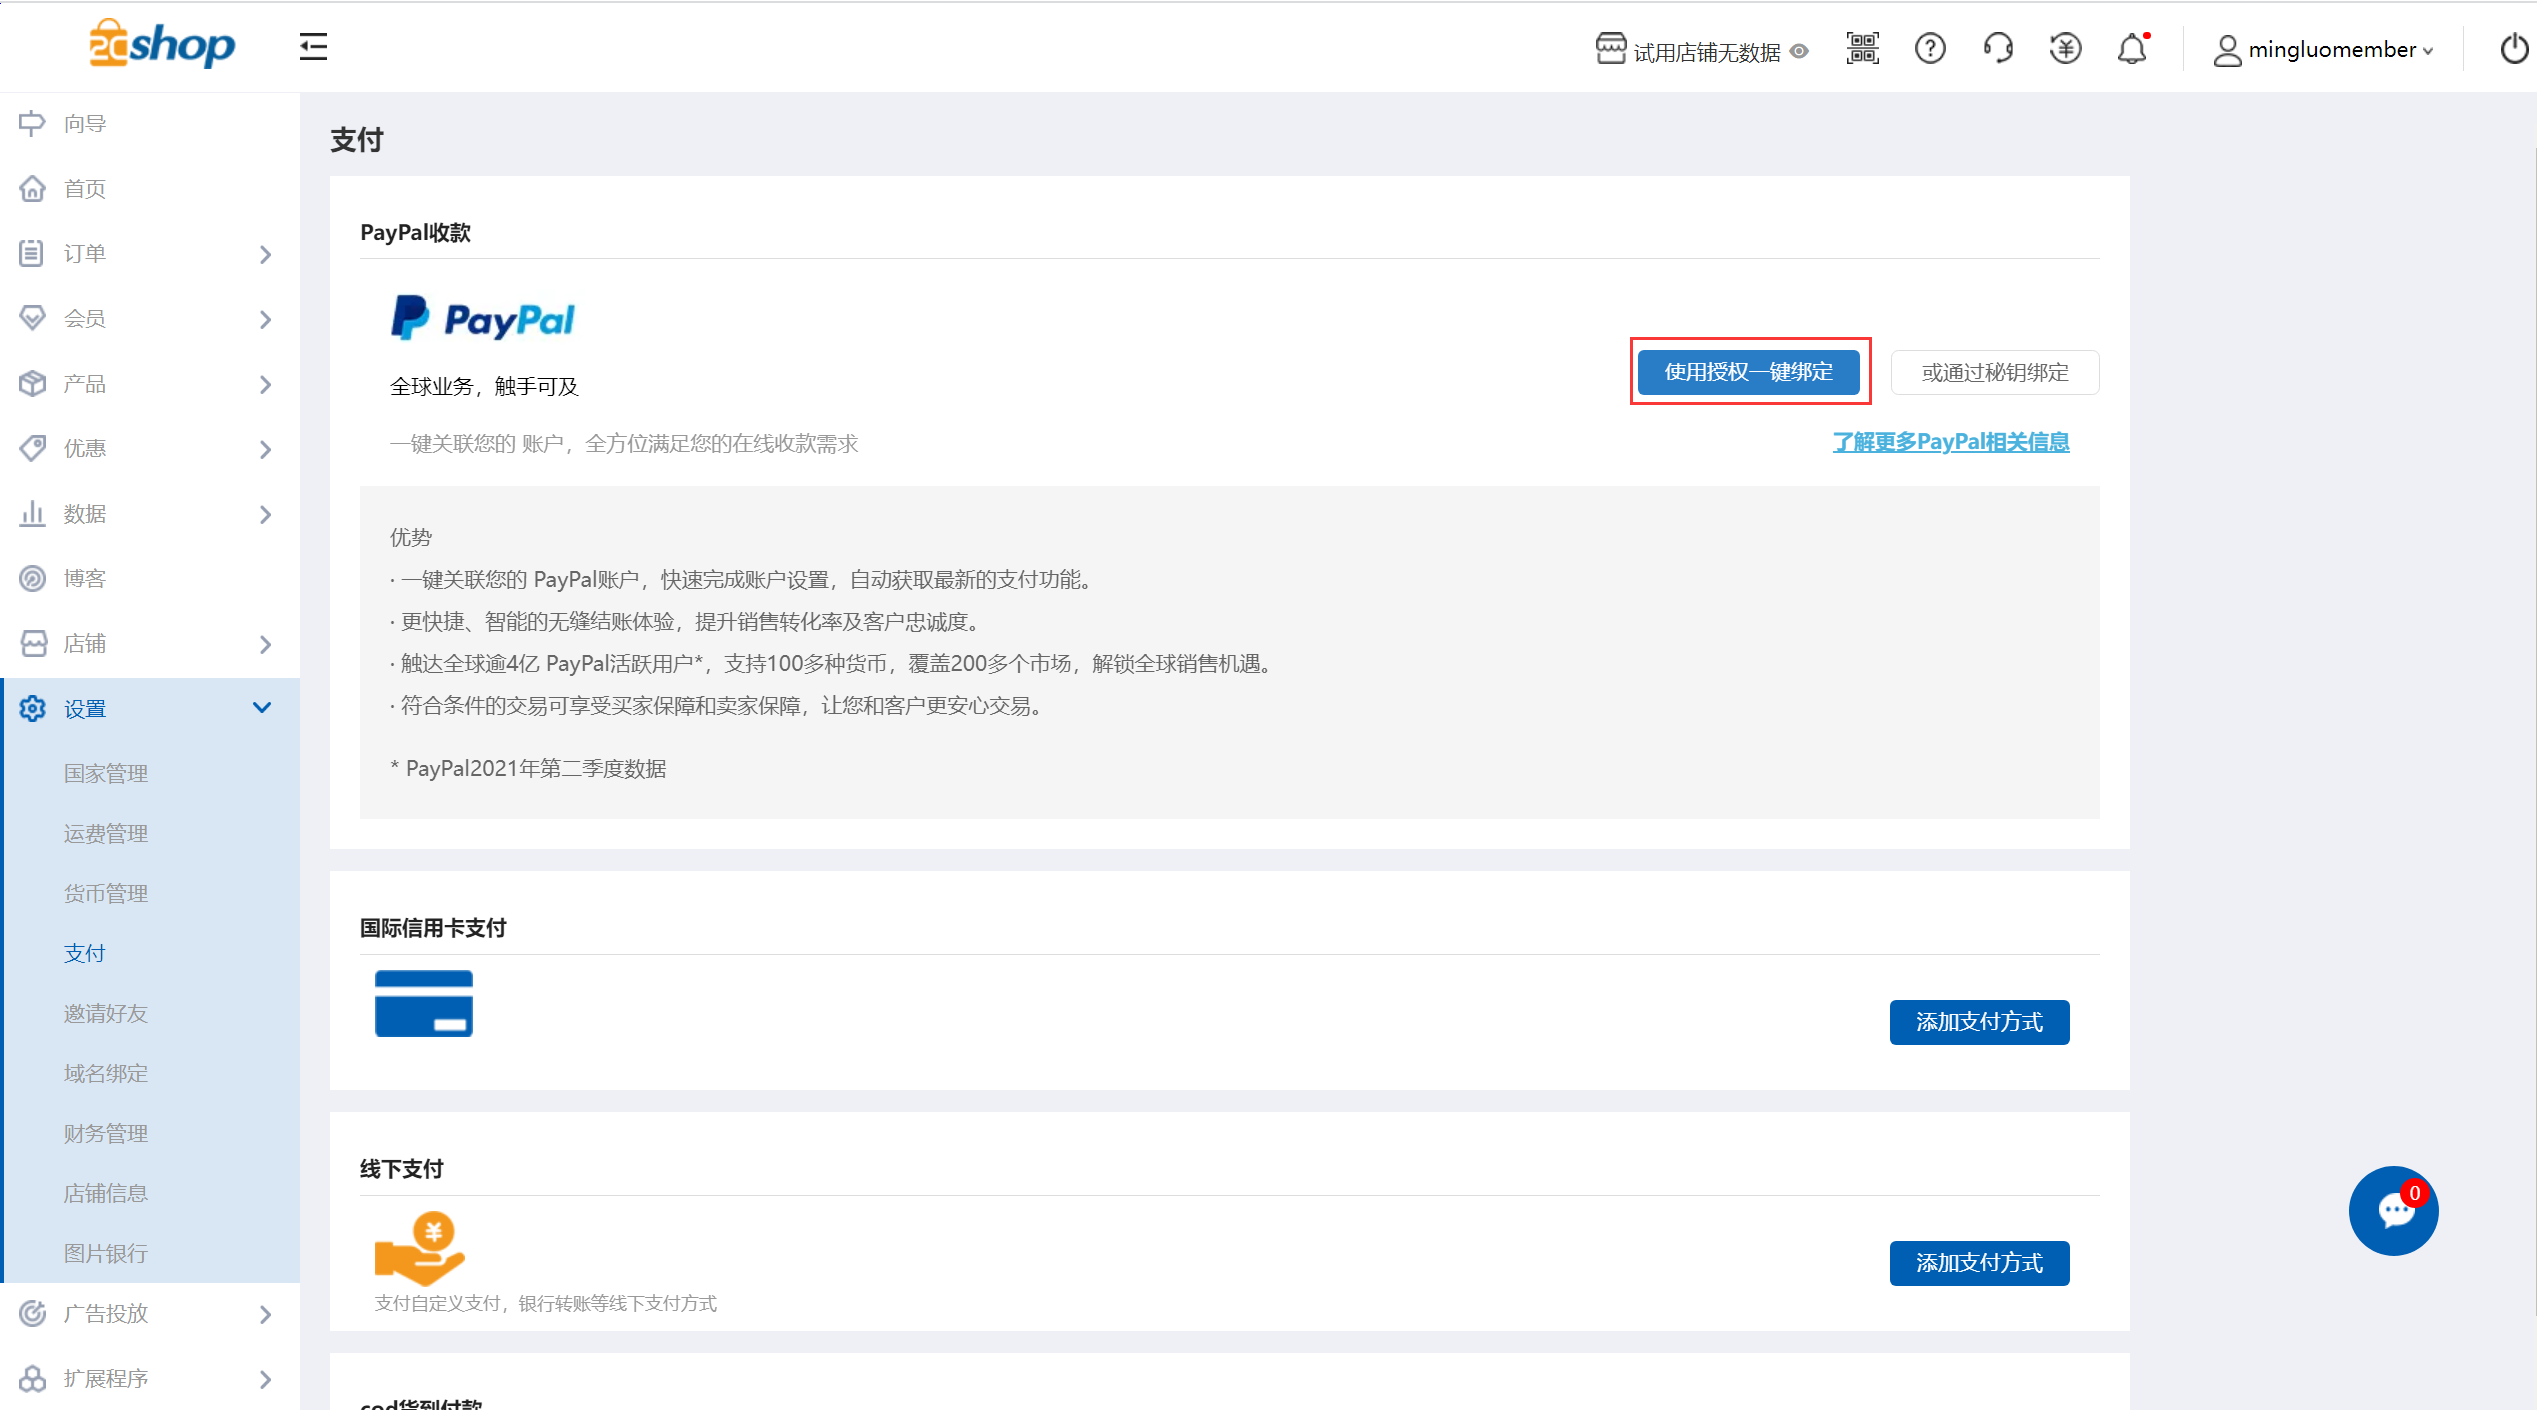Click the 国际信用卡支付 section title

pyautogui.click(x=433, y=928)
